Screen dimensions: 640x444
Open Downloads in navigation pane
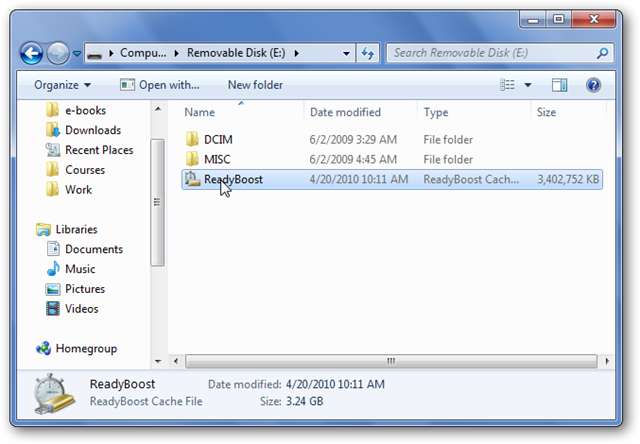[x=93, y=130]
